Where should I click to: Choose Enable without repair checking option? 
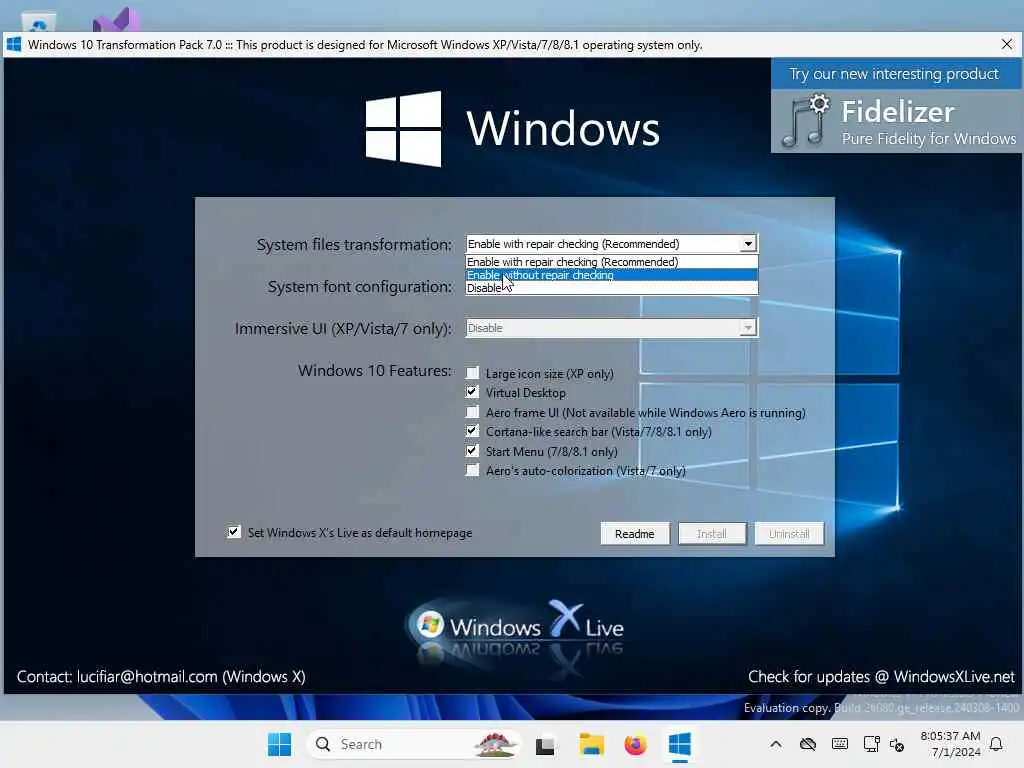(x=611, y=275)
